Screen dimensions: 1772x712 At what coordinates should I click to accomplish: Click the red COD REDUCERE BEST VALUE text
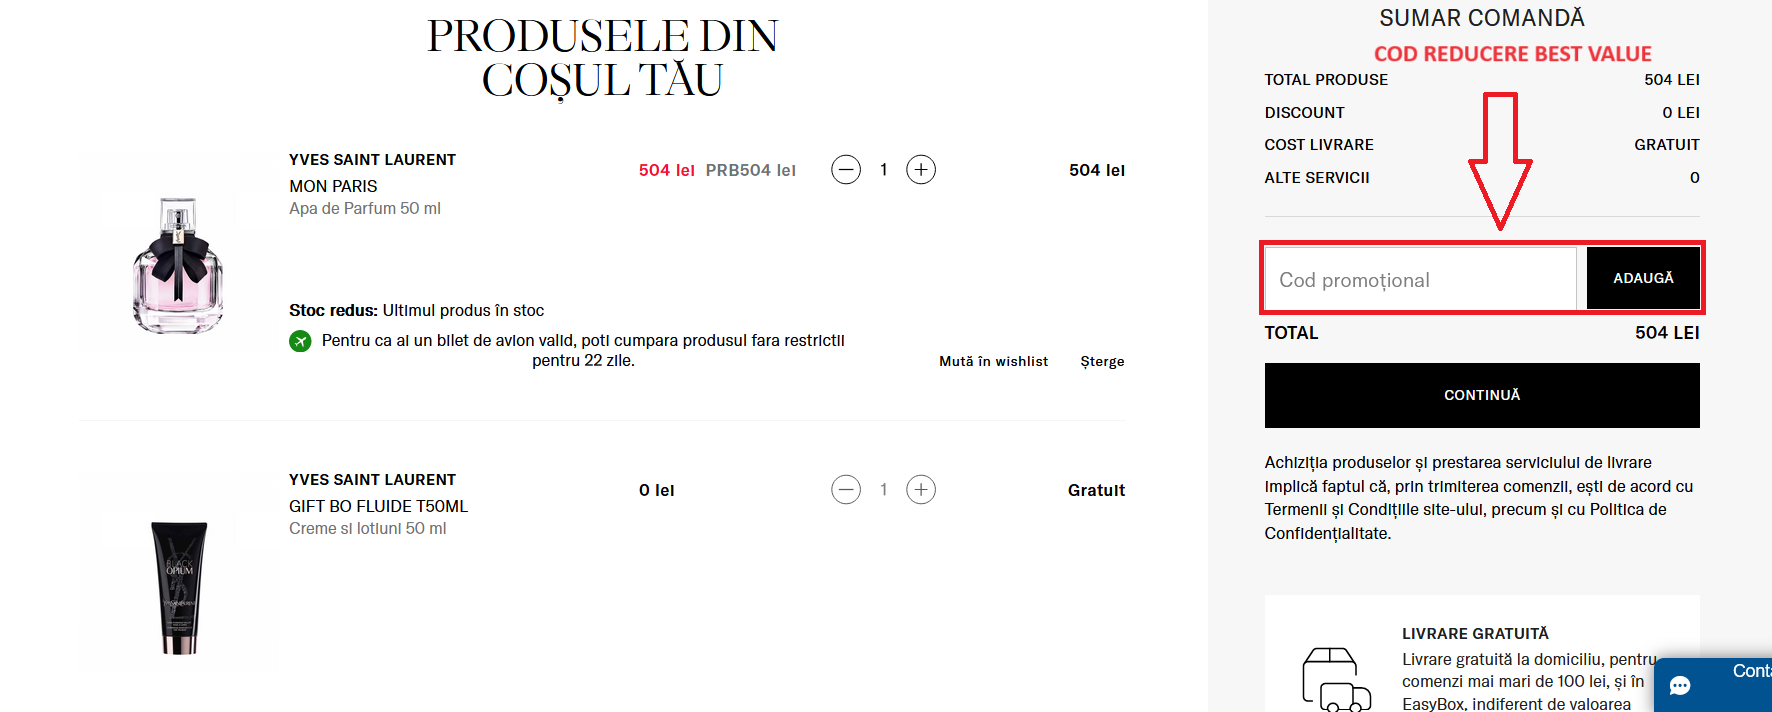1512,54
